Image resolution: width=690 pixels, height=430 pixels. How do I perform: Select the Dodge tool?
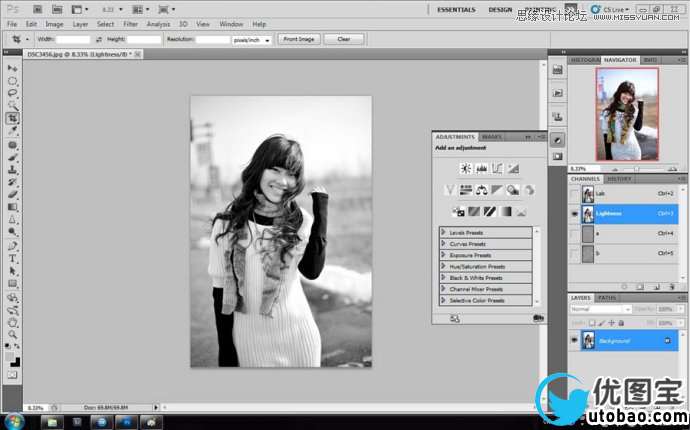[x=12, y=232]
